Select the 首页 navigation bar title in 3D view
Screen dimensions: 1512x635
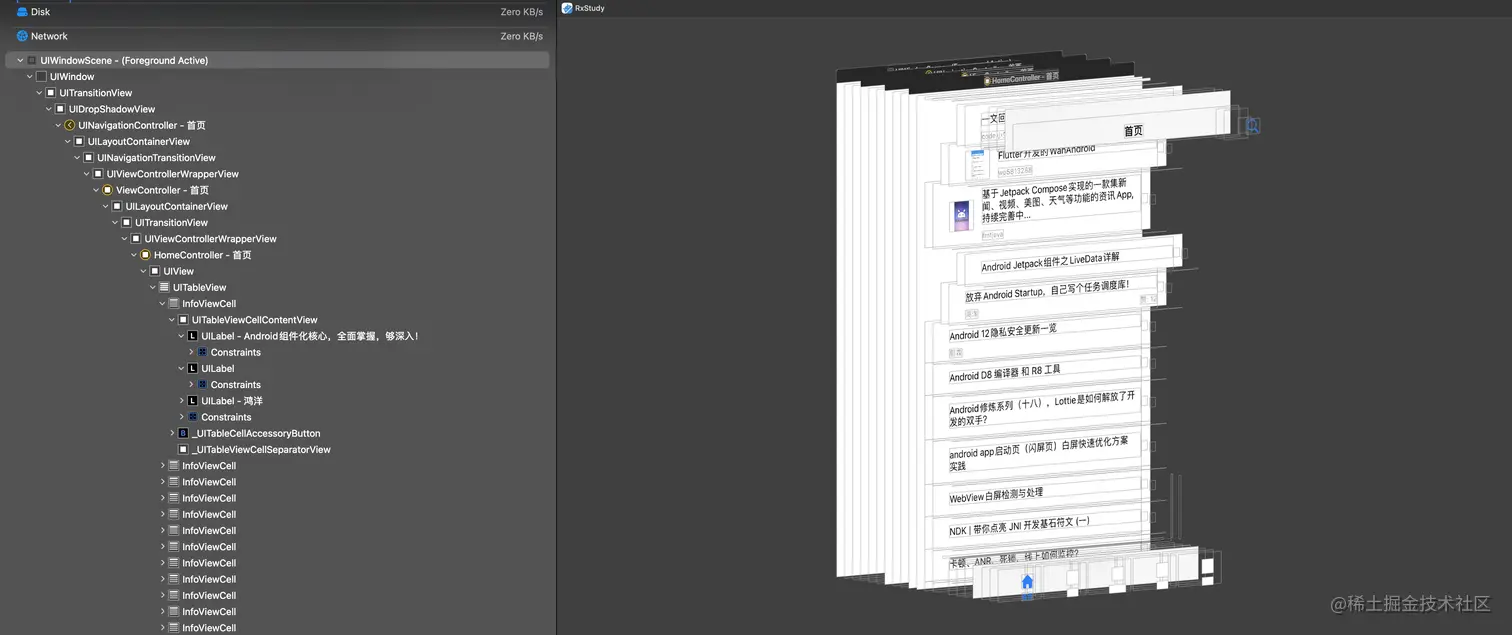[x=1133, y=131]
